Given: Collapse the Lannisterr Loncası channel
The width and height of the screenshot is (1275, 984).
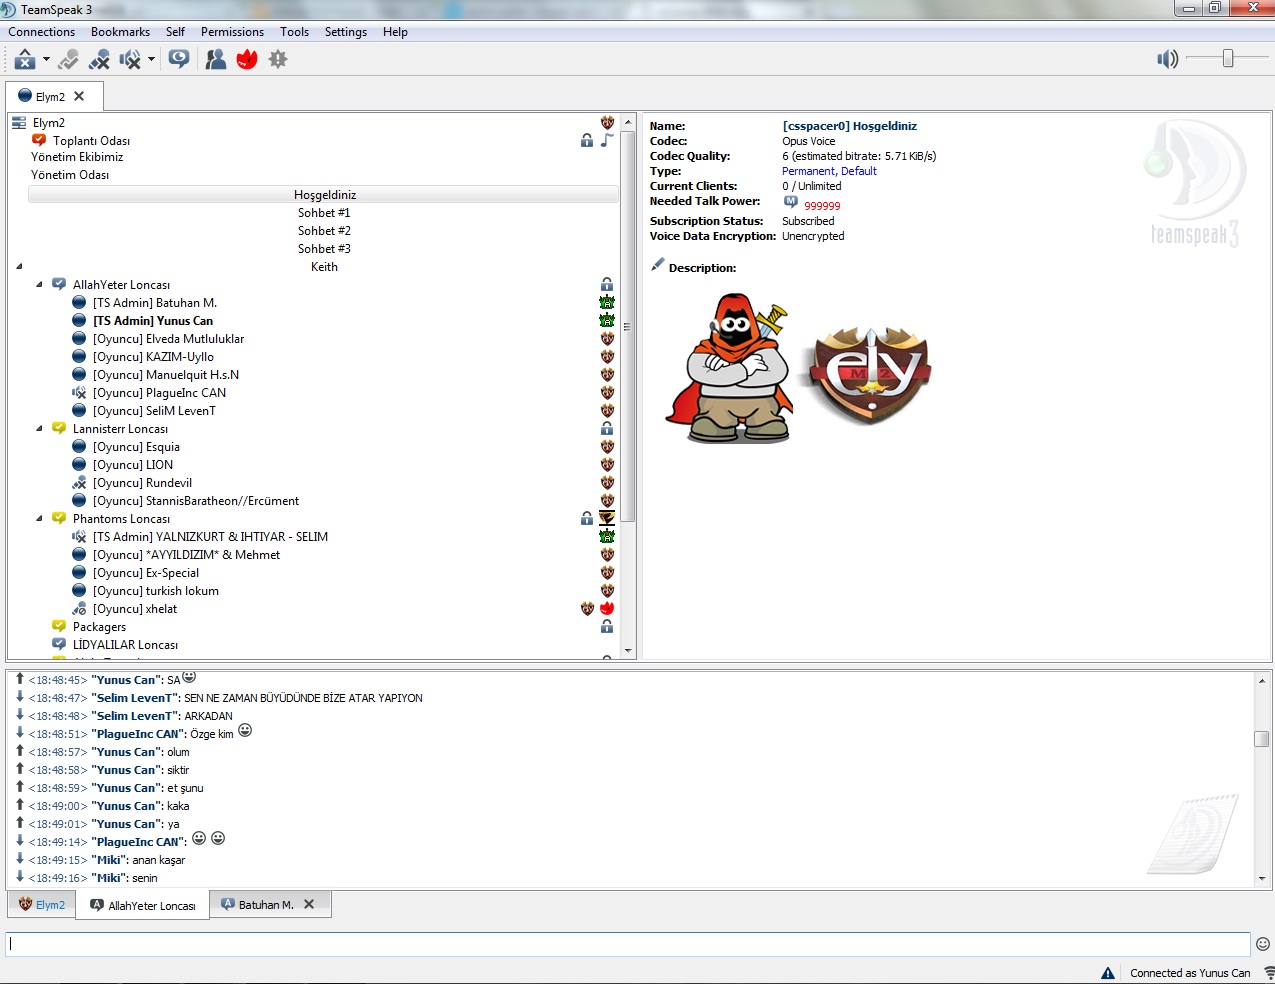Looking at the screenshot, I should pyautogui.click(x=39, y=429).
